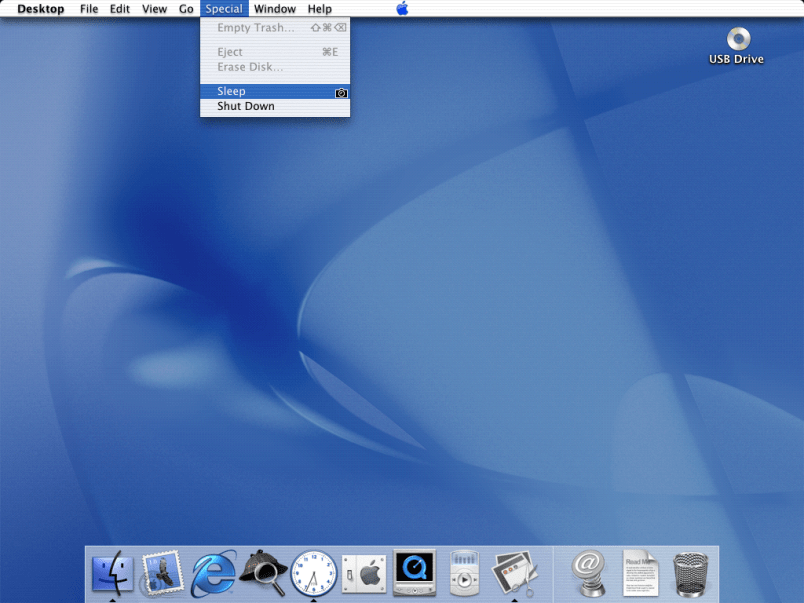The image size is (804, 603).
Task: Open the Trash in the dock
Action: 691,573
